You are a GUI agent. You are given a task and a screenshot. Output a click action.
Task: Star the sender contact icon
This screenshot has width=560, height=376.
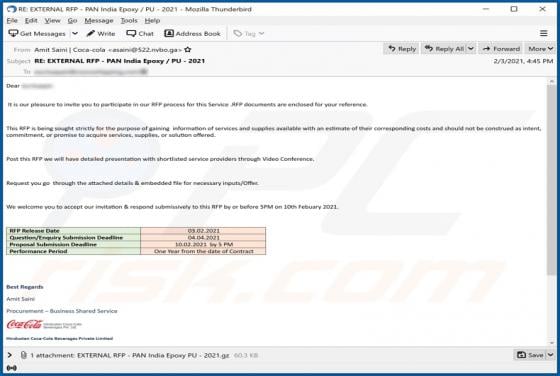point(188,50)
